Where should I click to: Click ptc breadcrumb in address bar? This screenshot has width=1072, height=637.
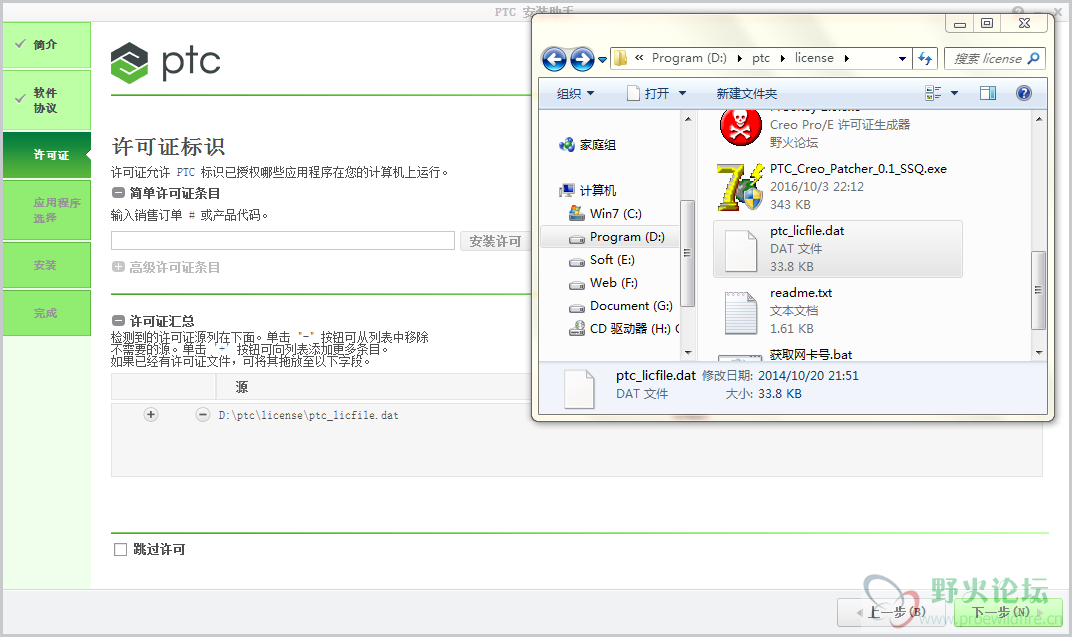(761, 58)
